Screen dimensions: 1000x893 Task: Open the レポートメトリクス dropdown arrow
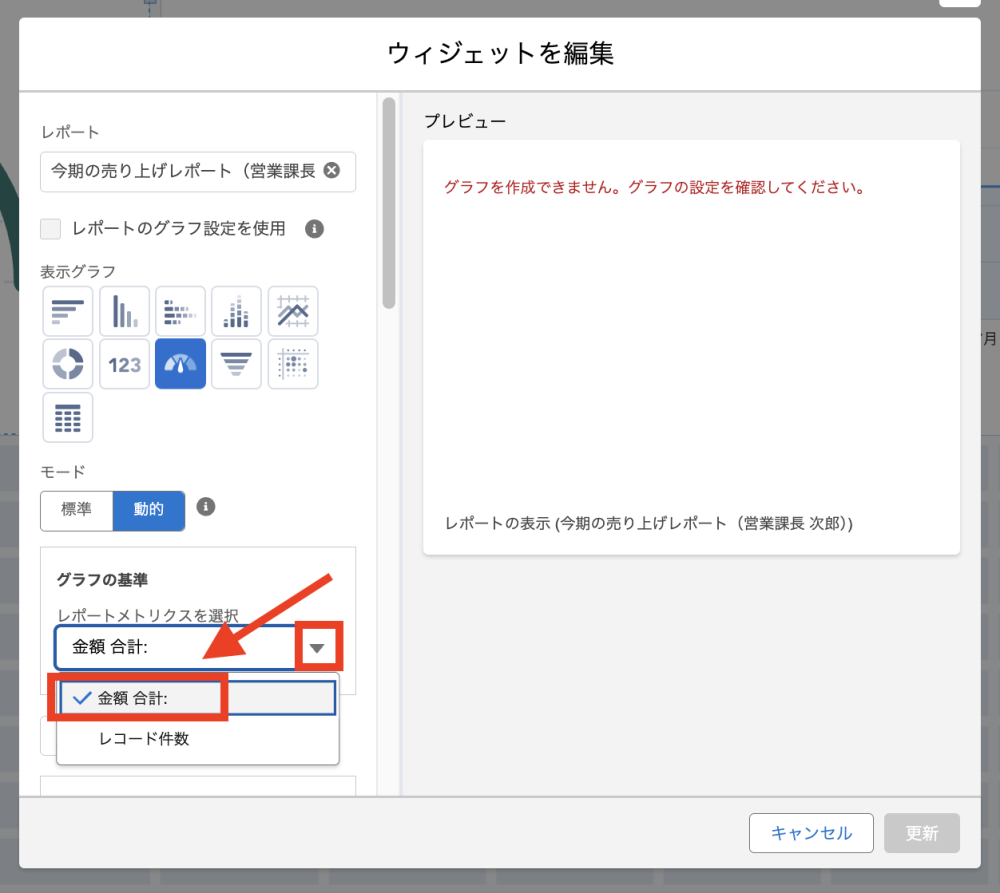(x=318, y=648)
